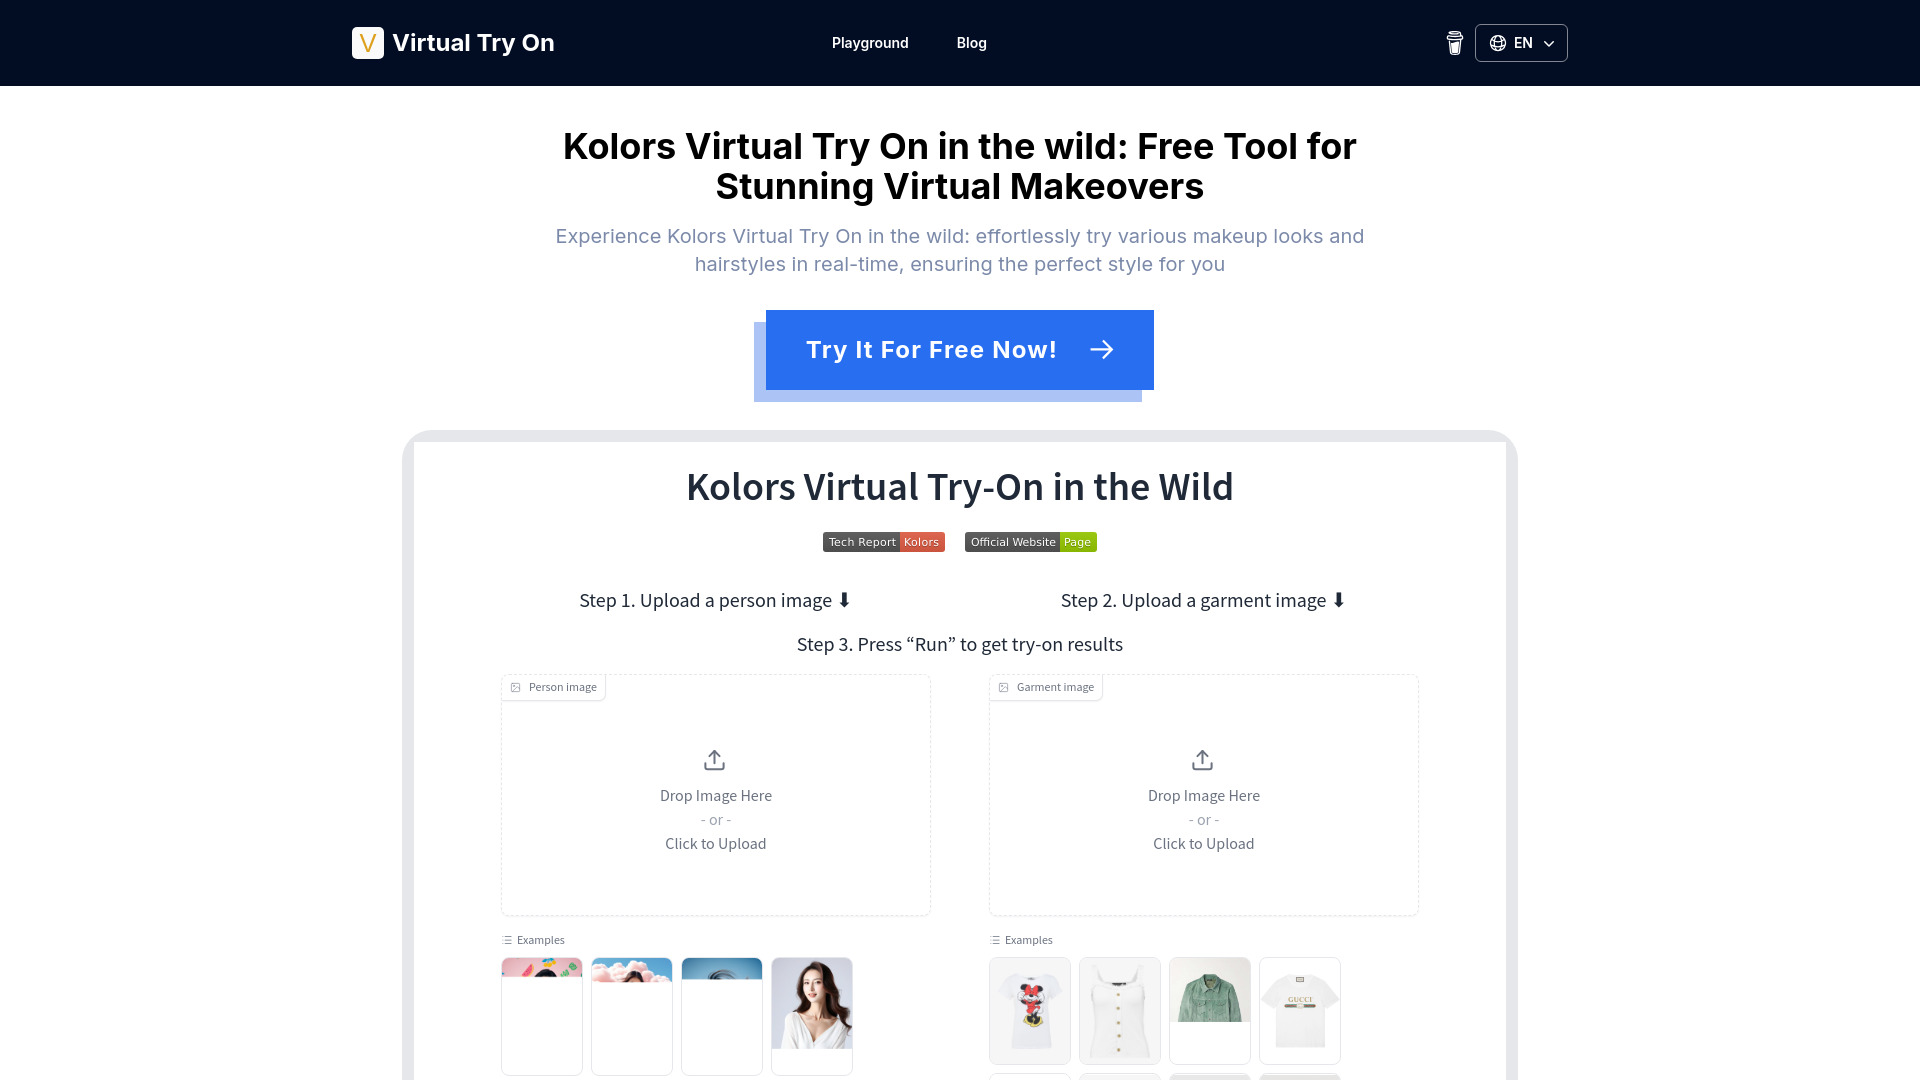Toggle visibility of garment image upload area
This screenshot has height=1080, width=1920.
(x=1046, y=687)
